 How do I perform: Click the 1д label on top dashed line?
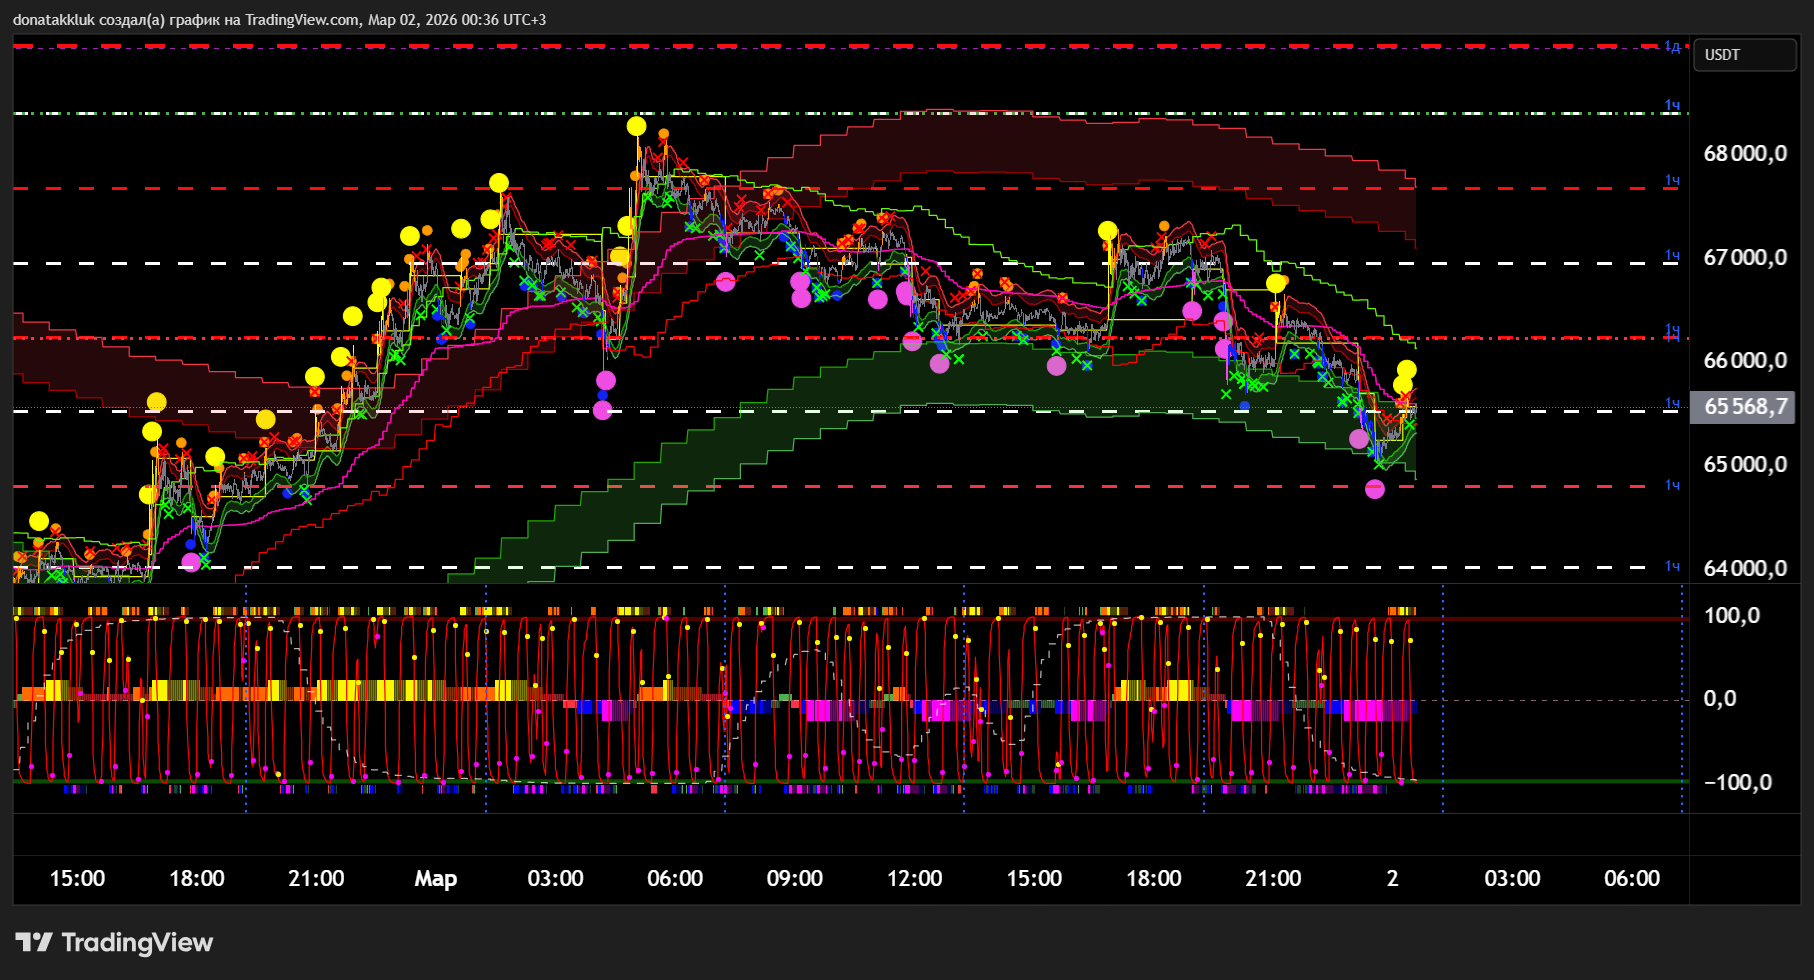1672,47
